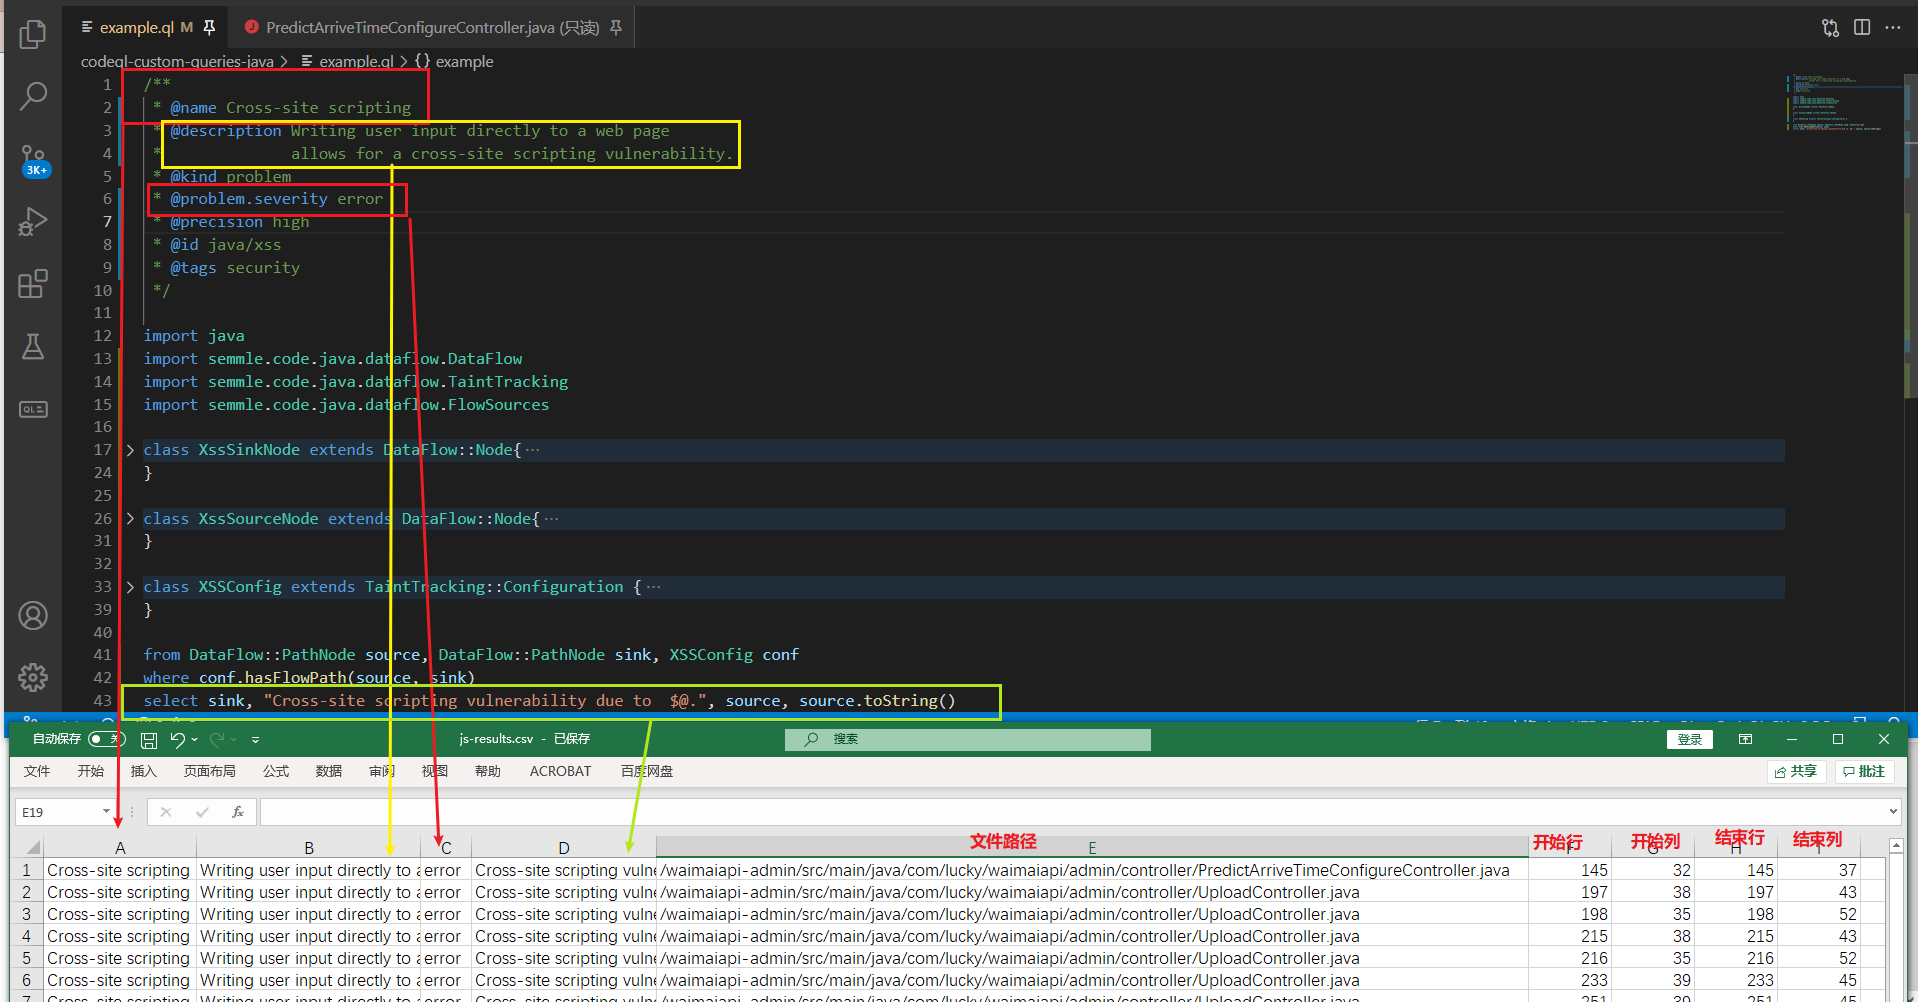
Task: Click the Excel ribbon display options icon
Action: [x=1746, y=739]
